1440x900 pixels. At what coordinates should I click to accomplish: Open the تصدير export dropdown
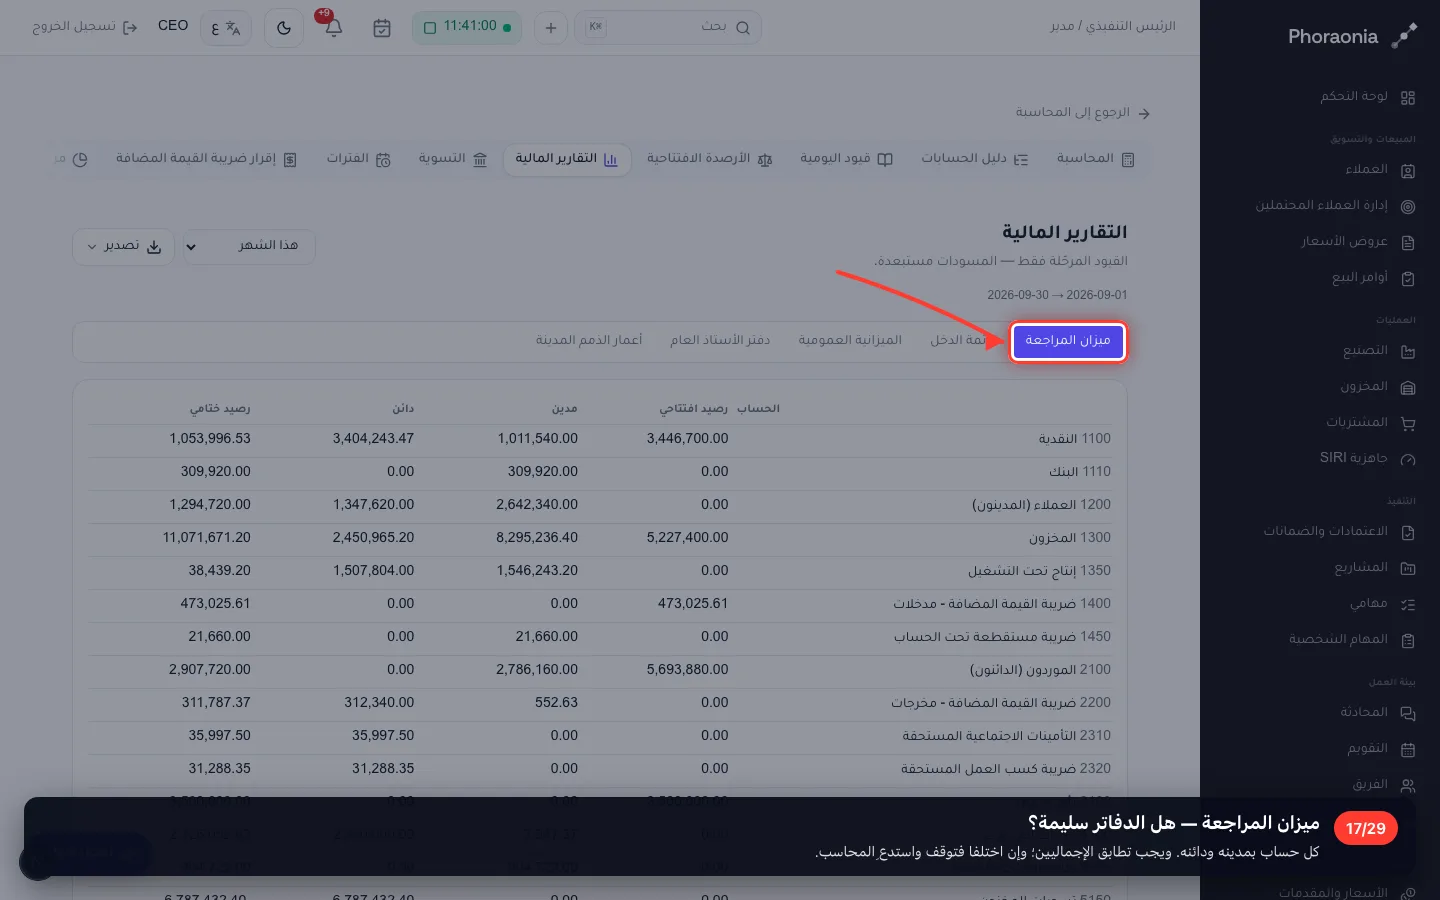(123, 246)
